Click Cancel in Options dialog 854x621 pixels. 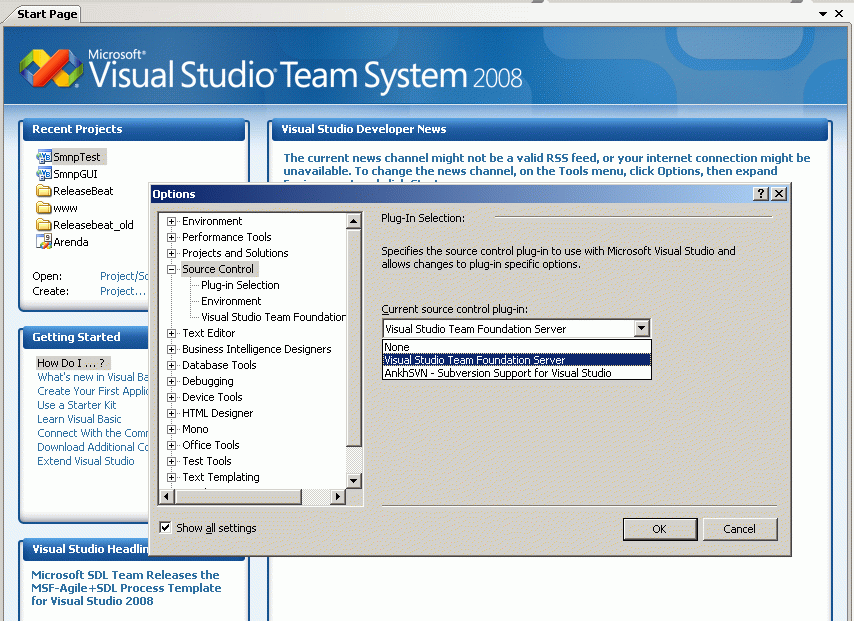740,529
